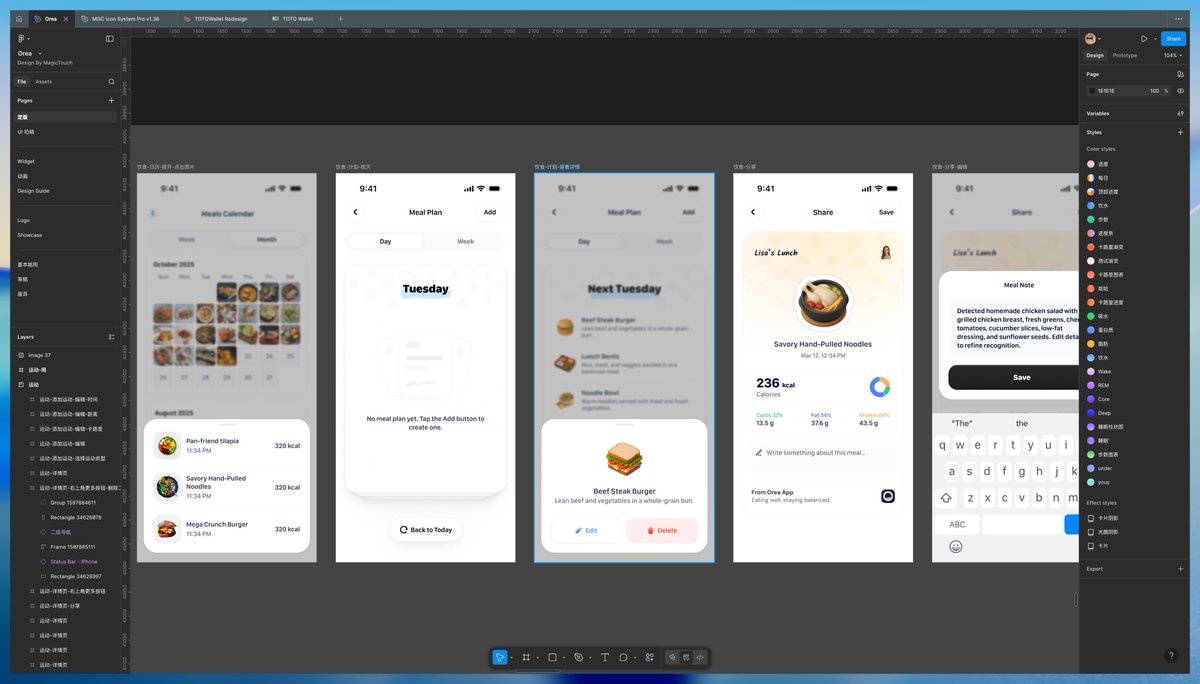Expand Move tool options dropdown arrow

click(512, 658)
